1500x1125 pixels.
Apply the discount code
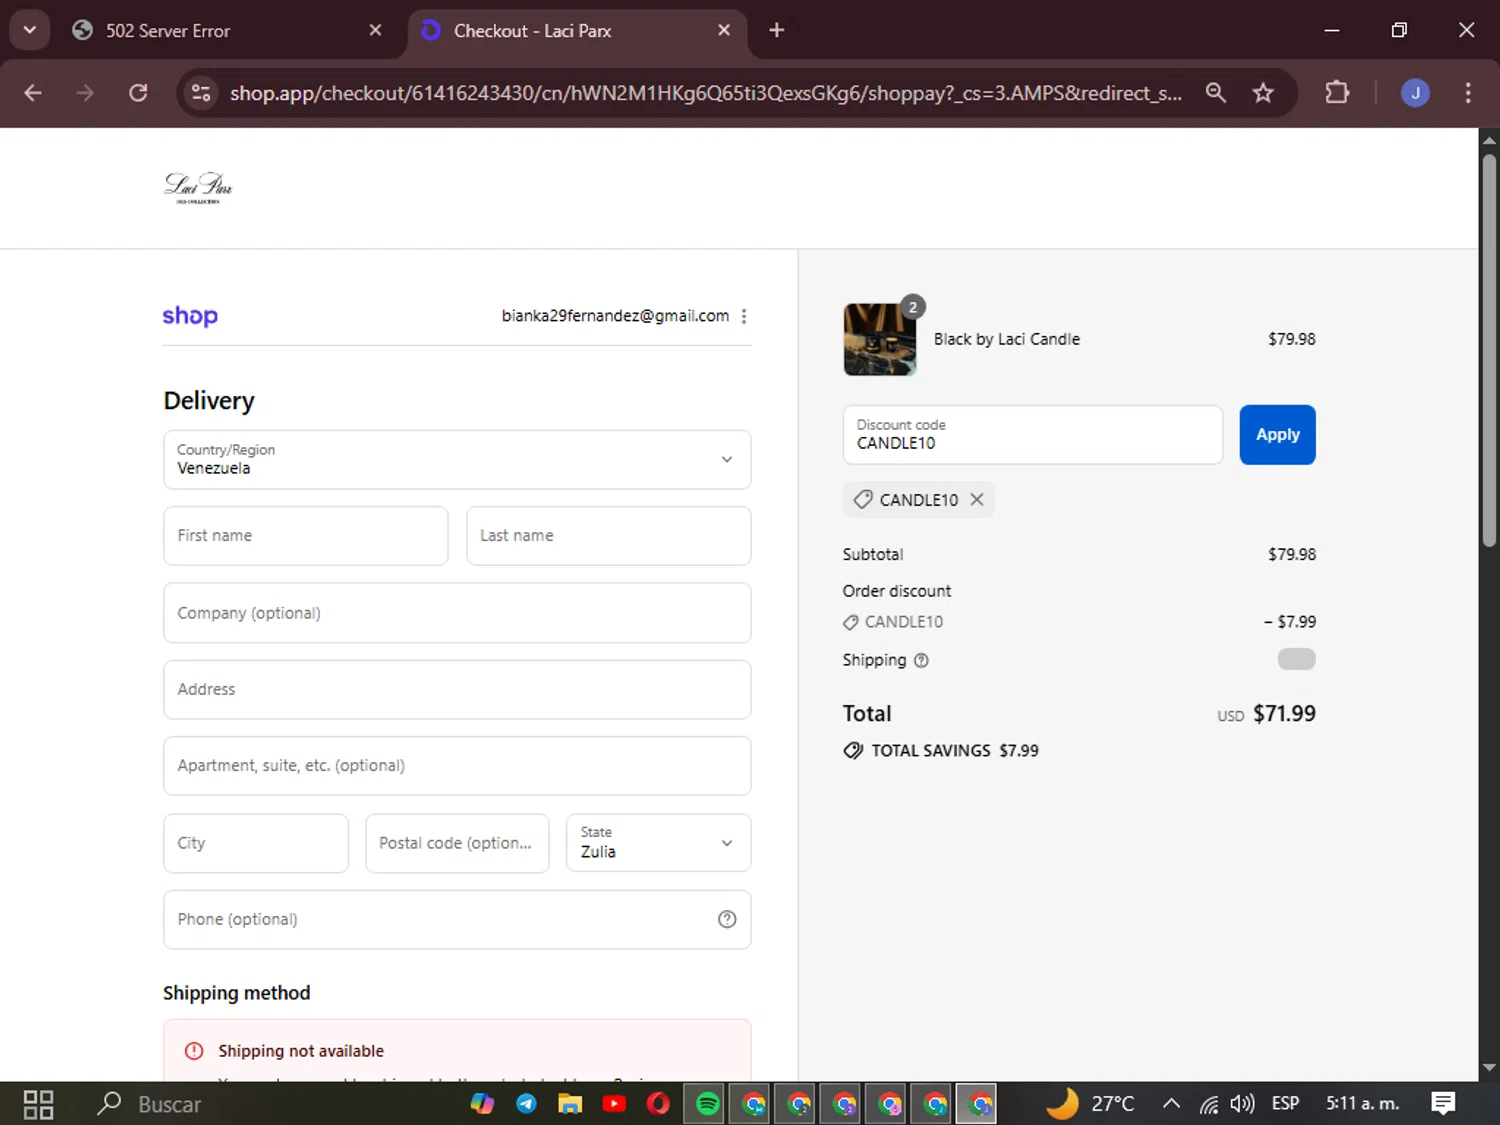pos(1278,435)
